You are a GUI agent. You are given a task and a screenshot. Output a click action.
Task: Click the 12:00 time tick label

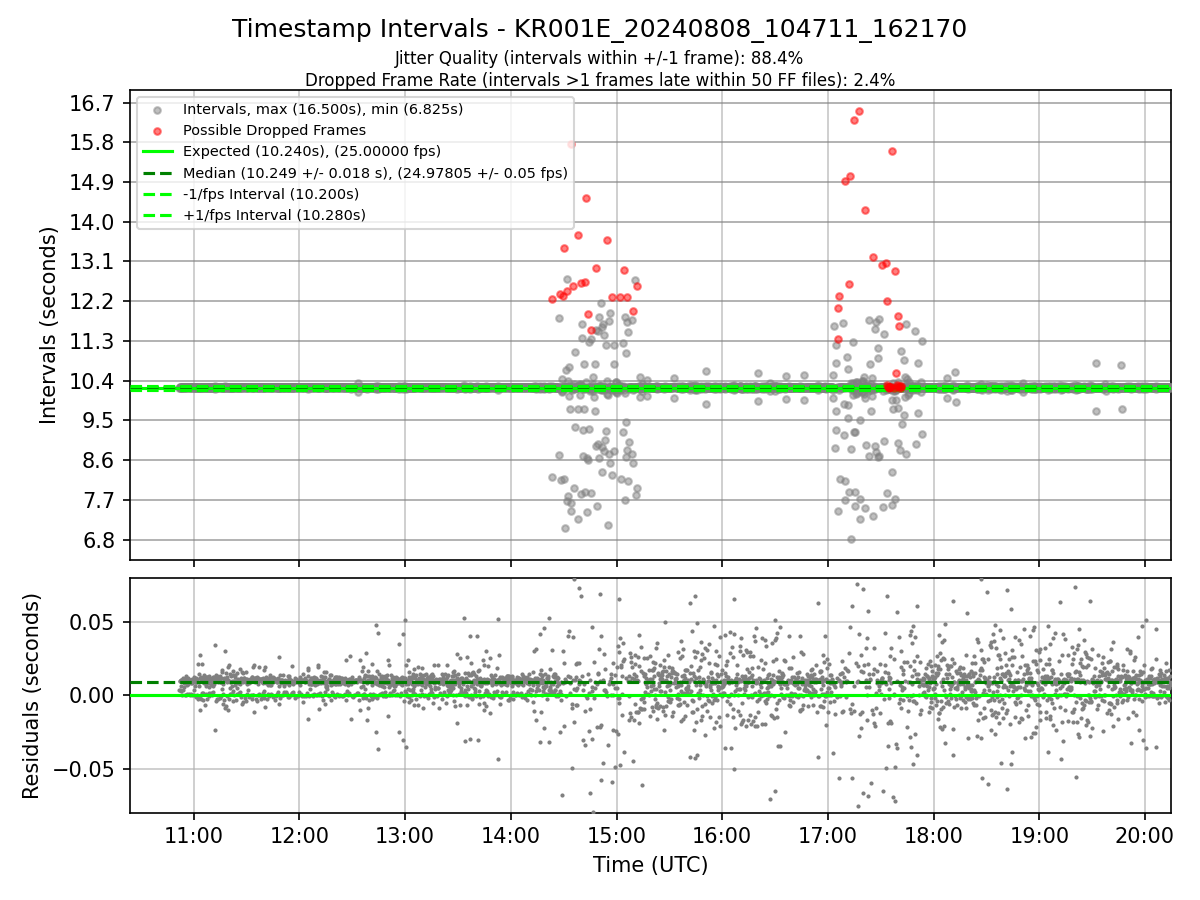(299, 836)
